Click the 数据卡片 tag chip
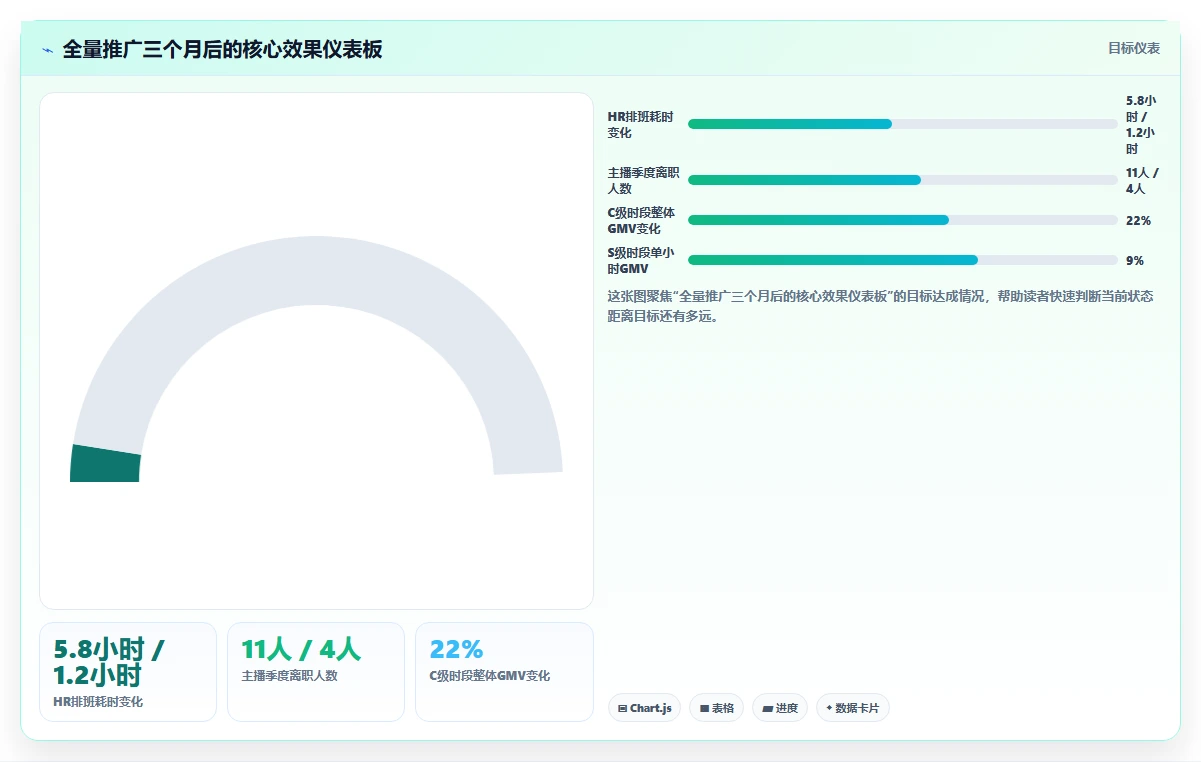1201x762 pixels. click(853, 708)
